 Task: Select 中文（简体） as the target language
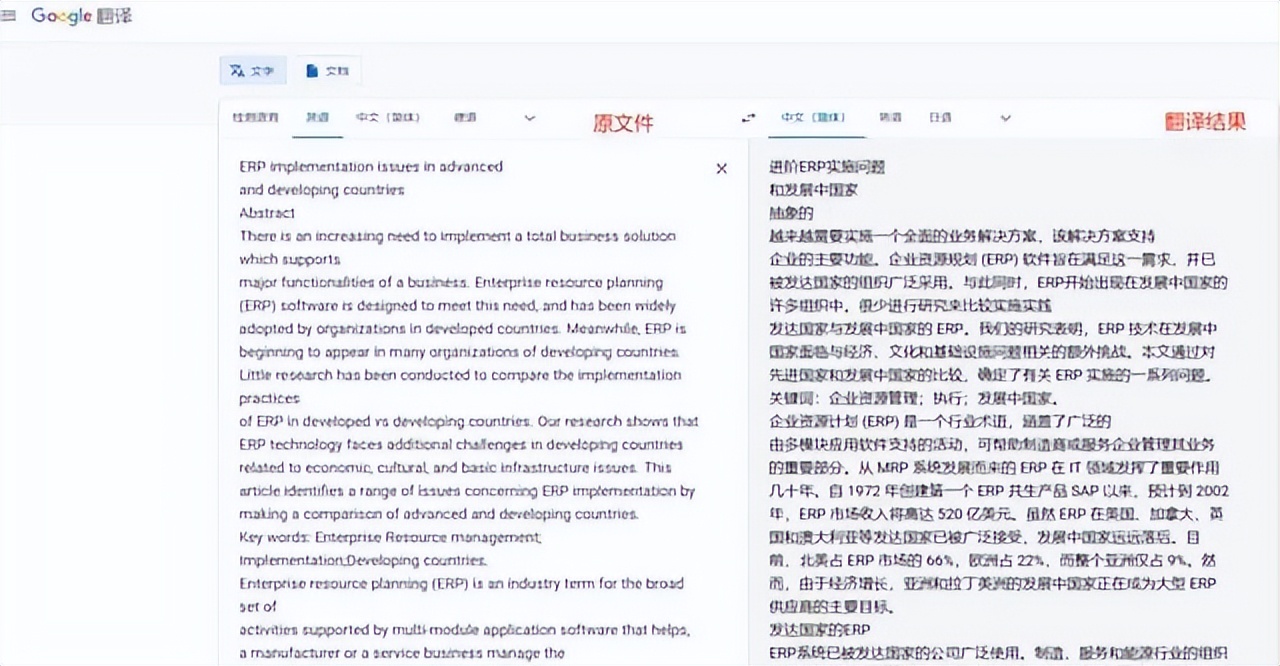tap(813, 117)
